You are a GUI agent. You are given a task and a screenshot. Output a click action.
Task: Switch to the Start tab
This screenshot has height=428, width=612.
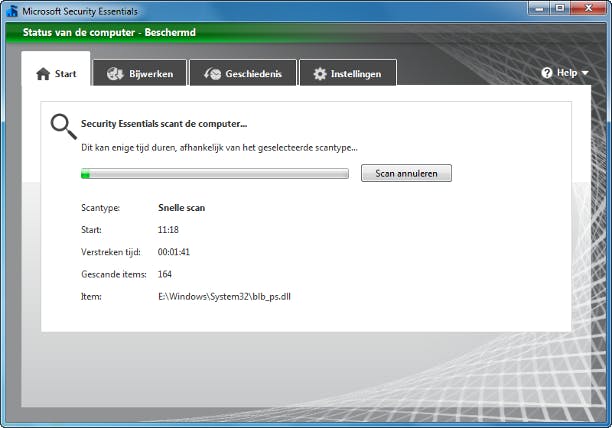(x=56, y=69)
